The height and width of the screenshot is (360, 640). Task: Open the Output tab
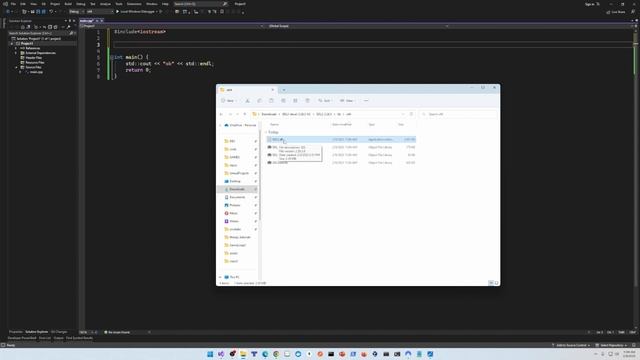(59, 338)
